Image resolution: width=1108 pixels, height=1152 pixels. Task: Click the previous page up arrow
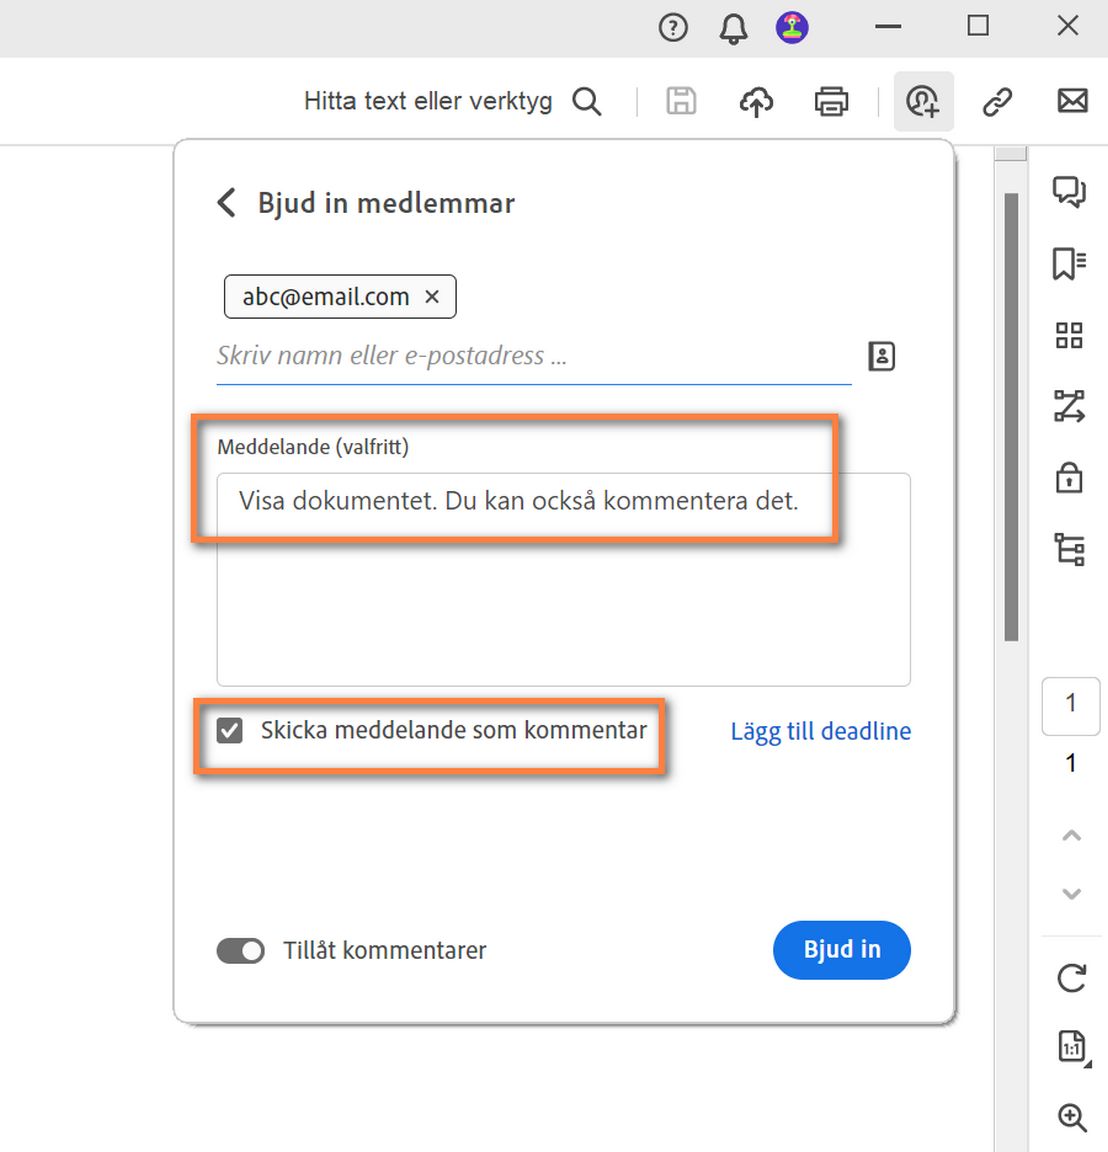[1071, 835]
